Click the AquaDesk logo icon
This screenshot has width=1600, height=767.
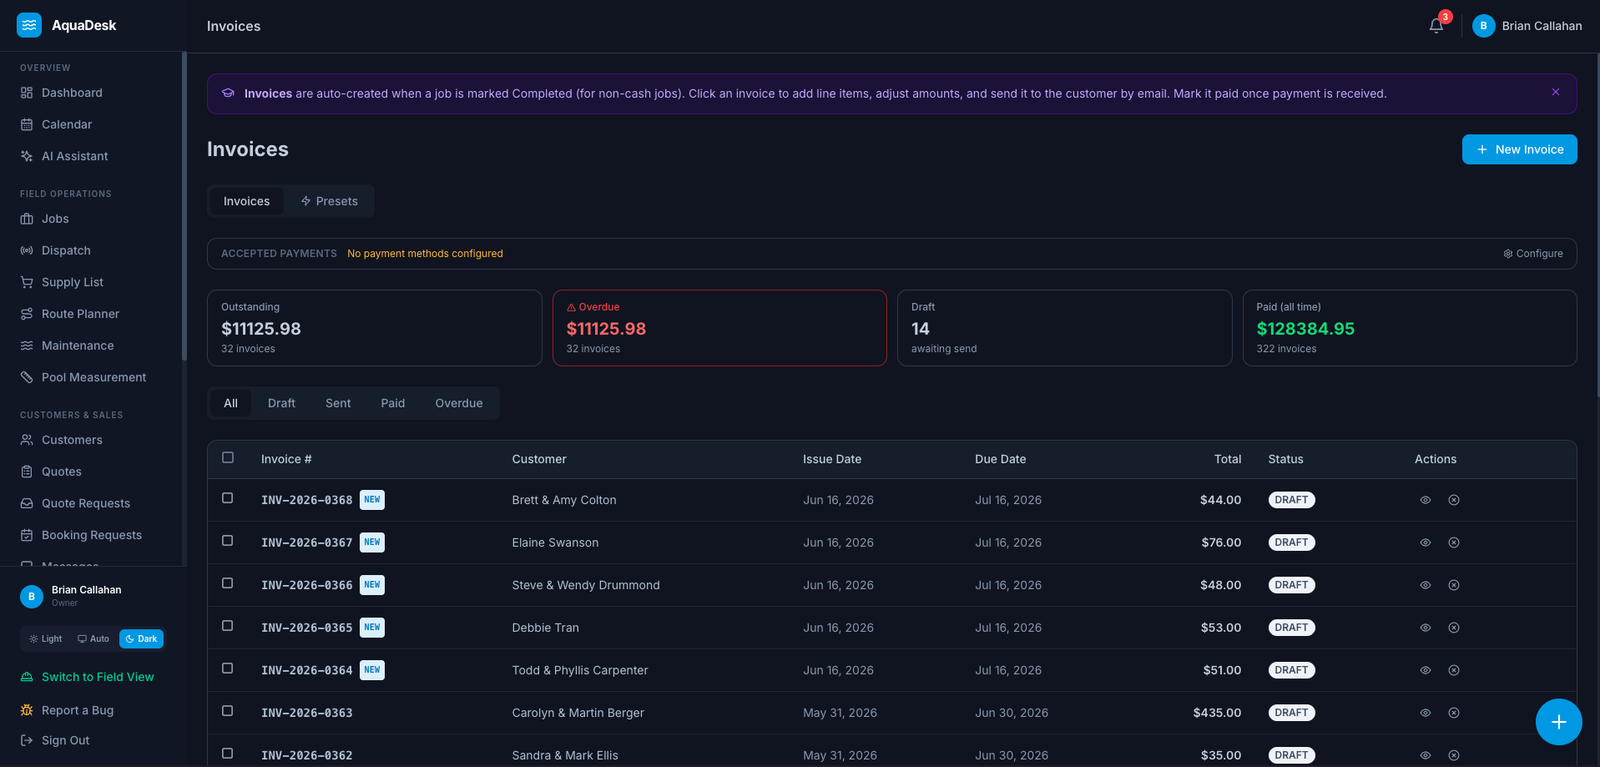coord(29,25)
